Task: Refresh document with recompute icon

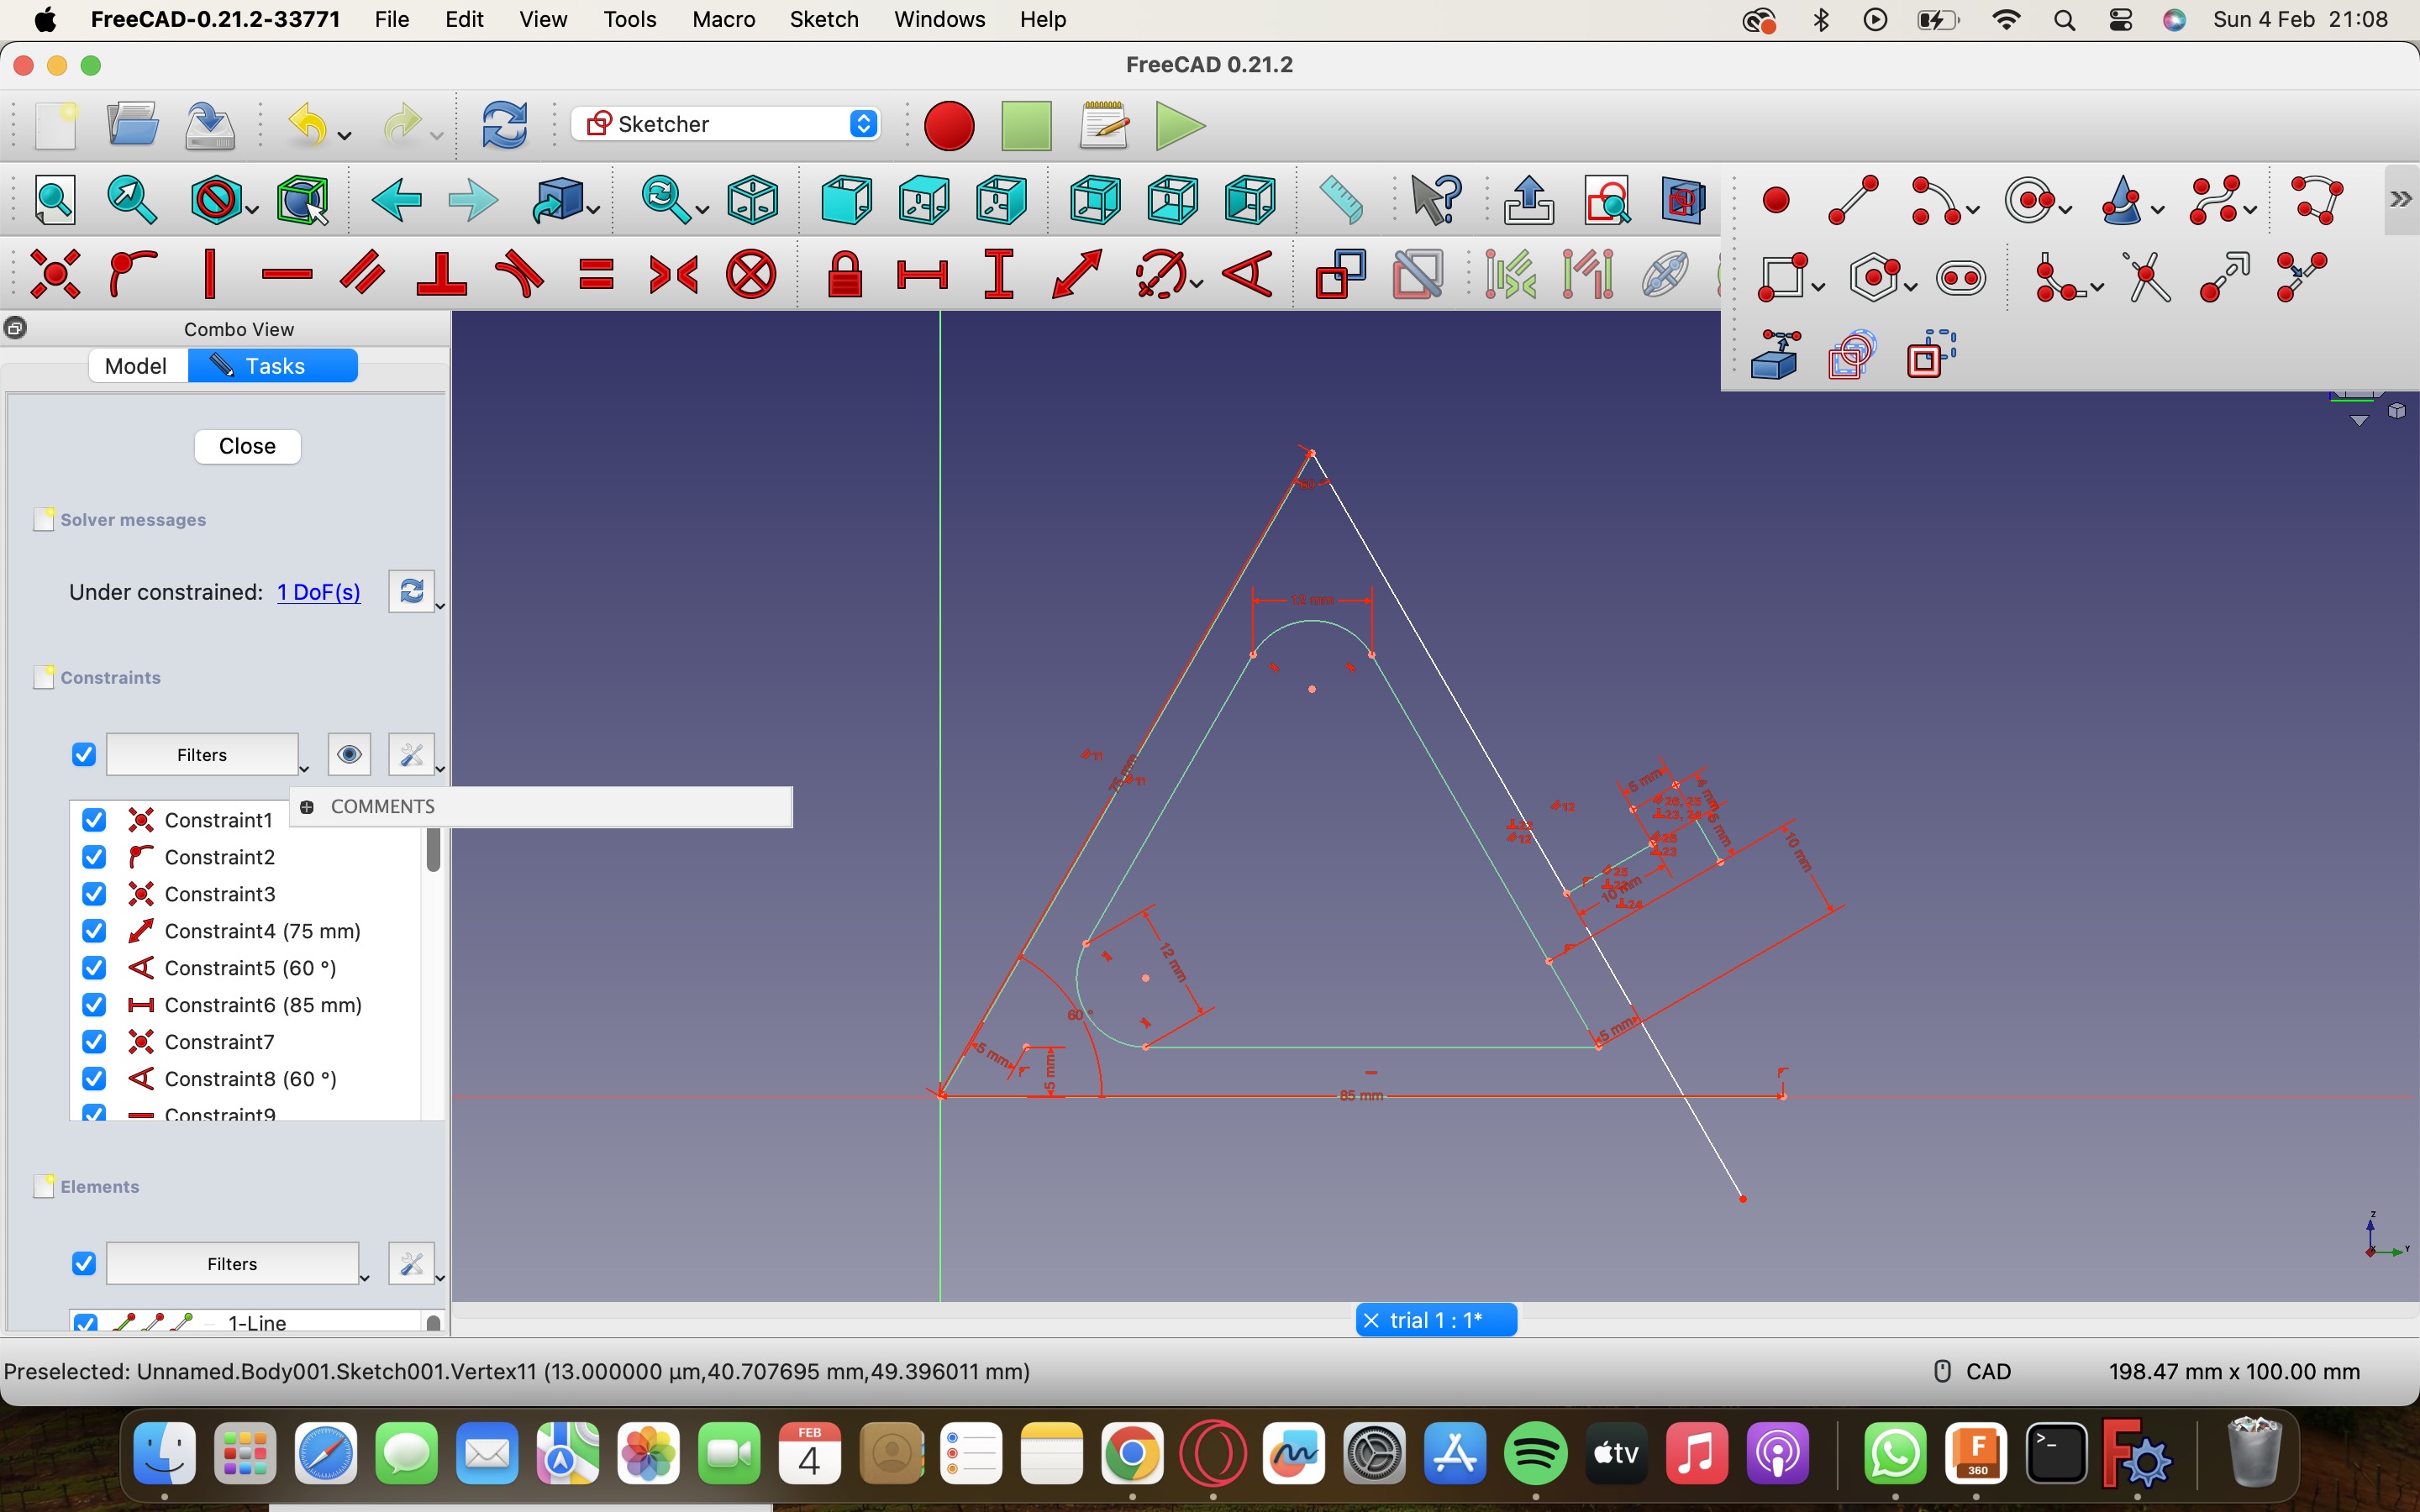Action: [x=505, y=126]
